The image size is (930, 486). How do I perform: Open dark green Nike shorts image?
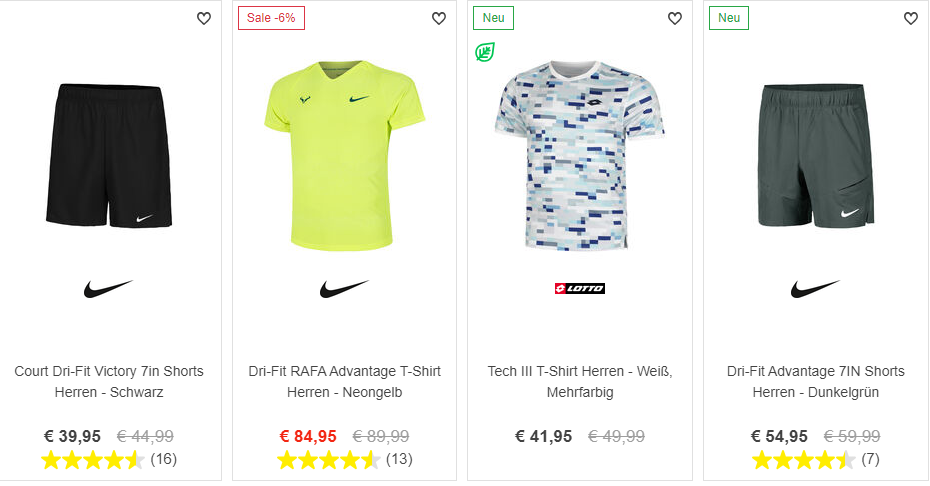(x=815, y=155)
